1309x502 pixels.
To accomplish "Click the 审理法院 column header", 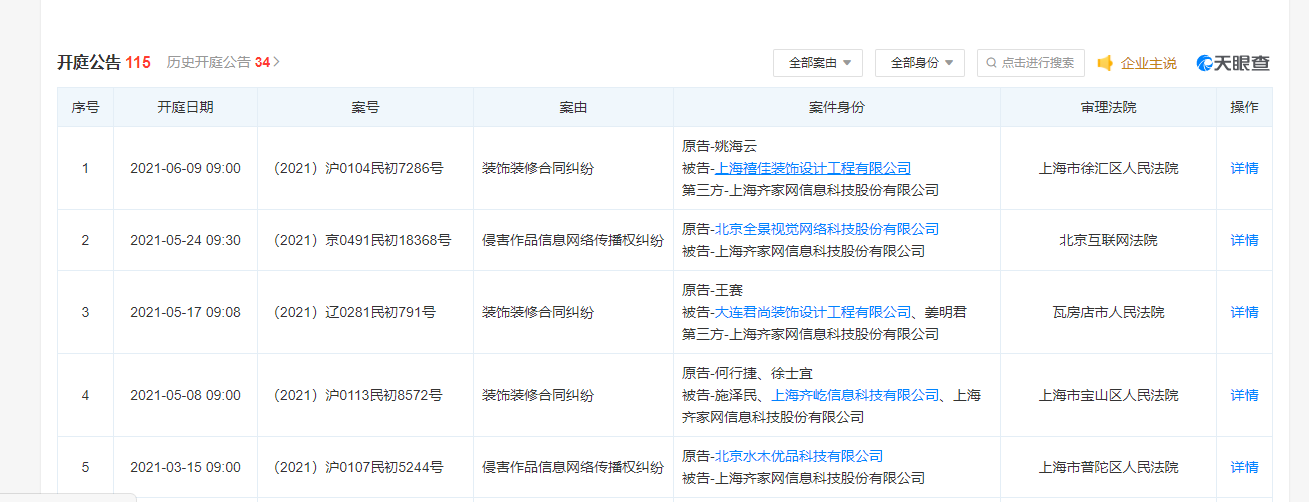I will coord(1108,107).
